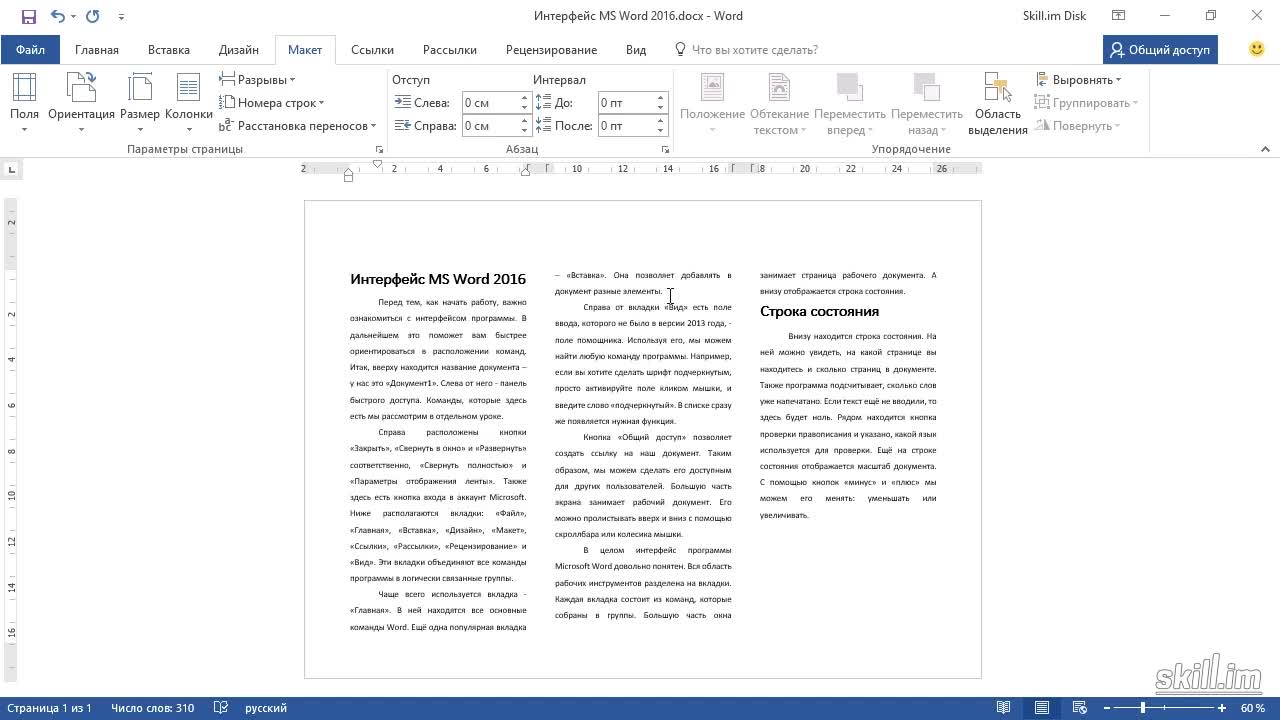1280x720 pixels.
Task: Open the Размер page size menu
Action: click(x=140, y=103)
